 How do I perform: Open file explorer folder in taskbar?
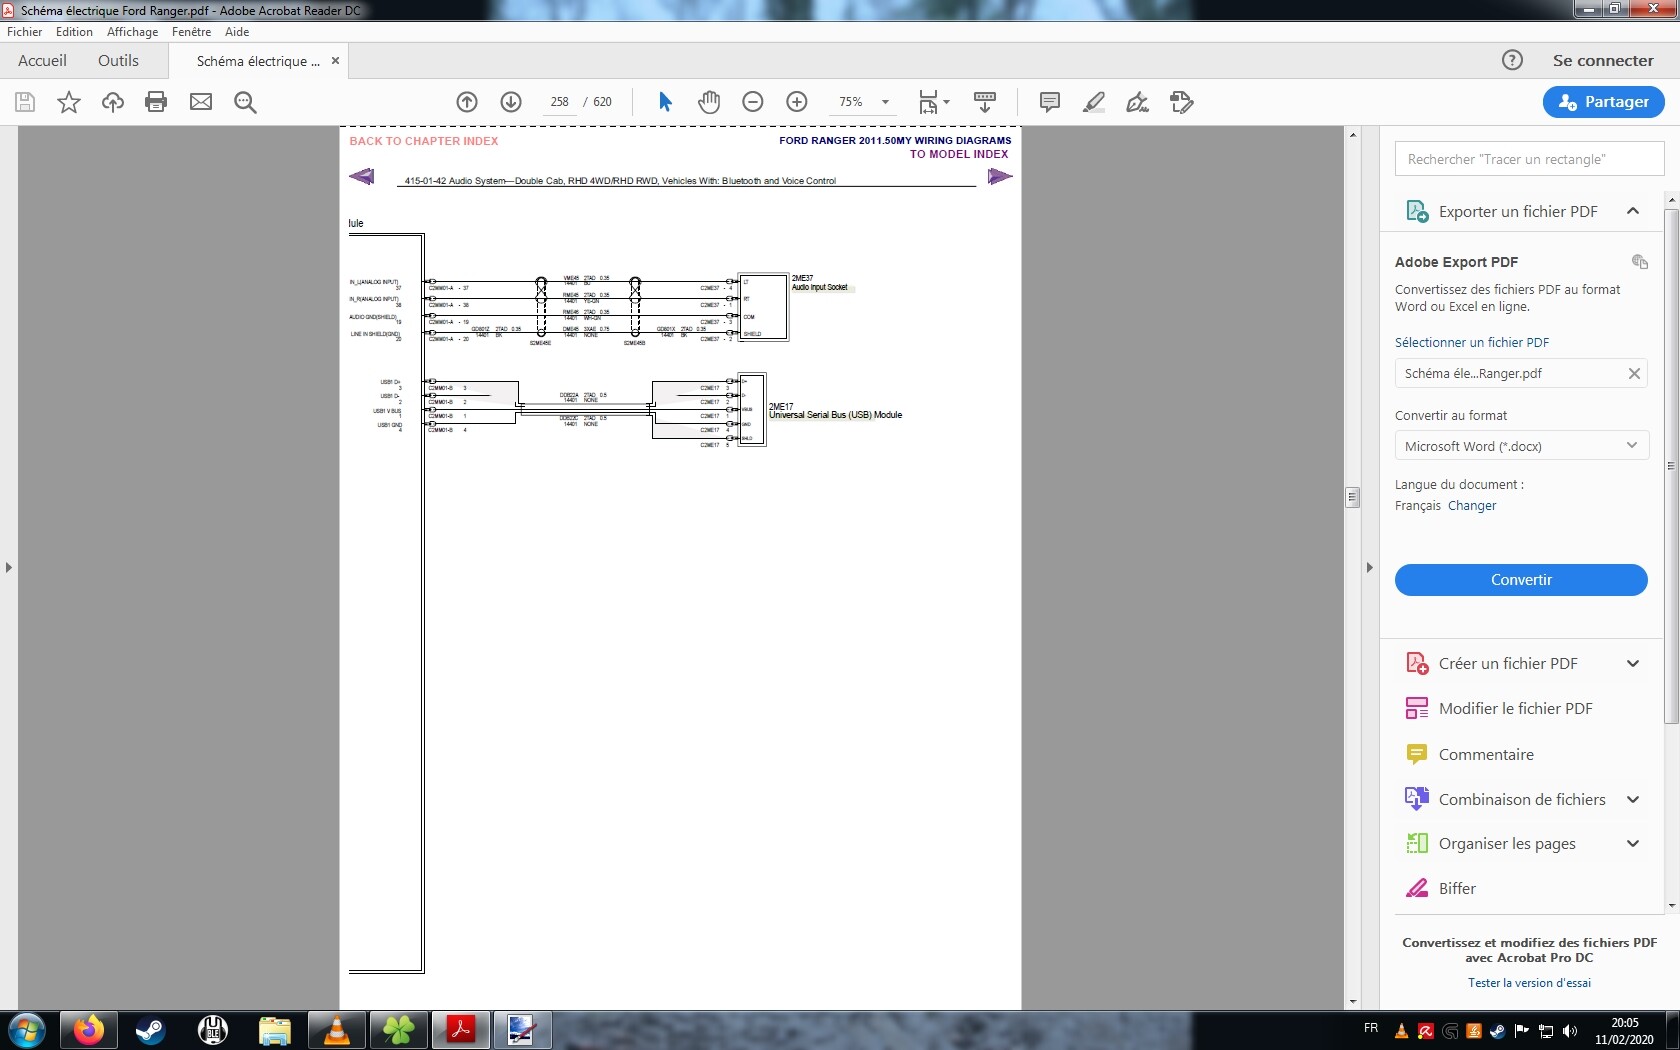click(274, 1030)
